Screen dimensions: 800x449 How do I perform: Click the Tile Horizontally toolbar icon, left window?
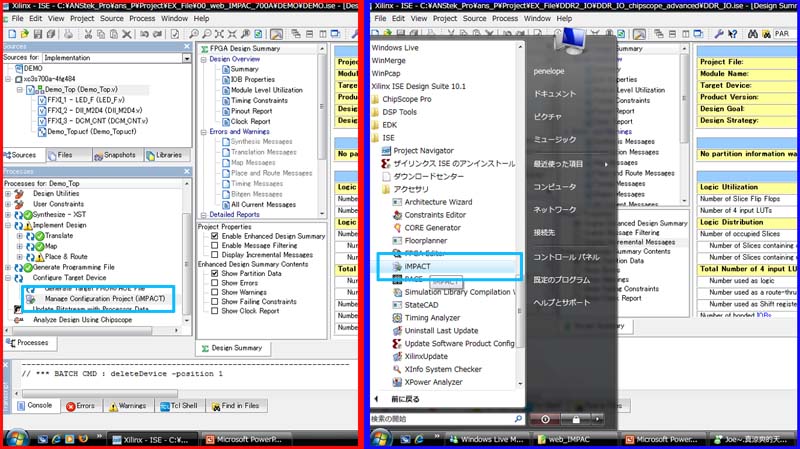click(x=309, y=34)
